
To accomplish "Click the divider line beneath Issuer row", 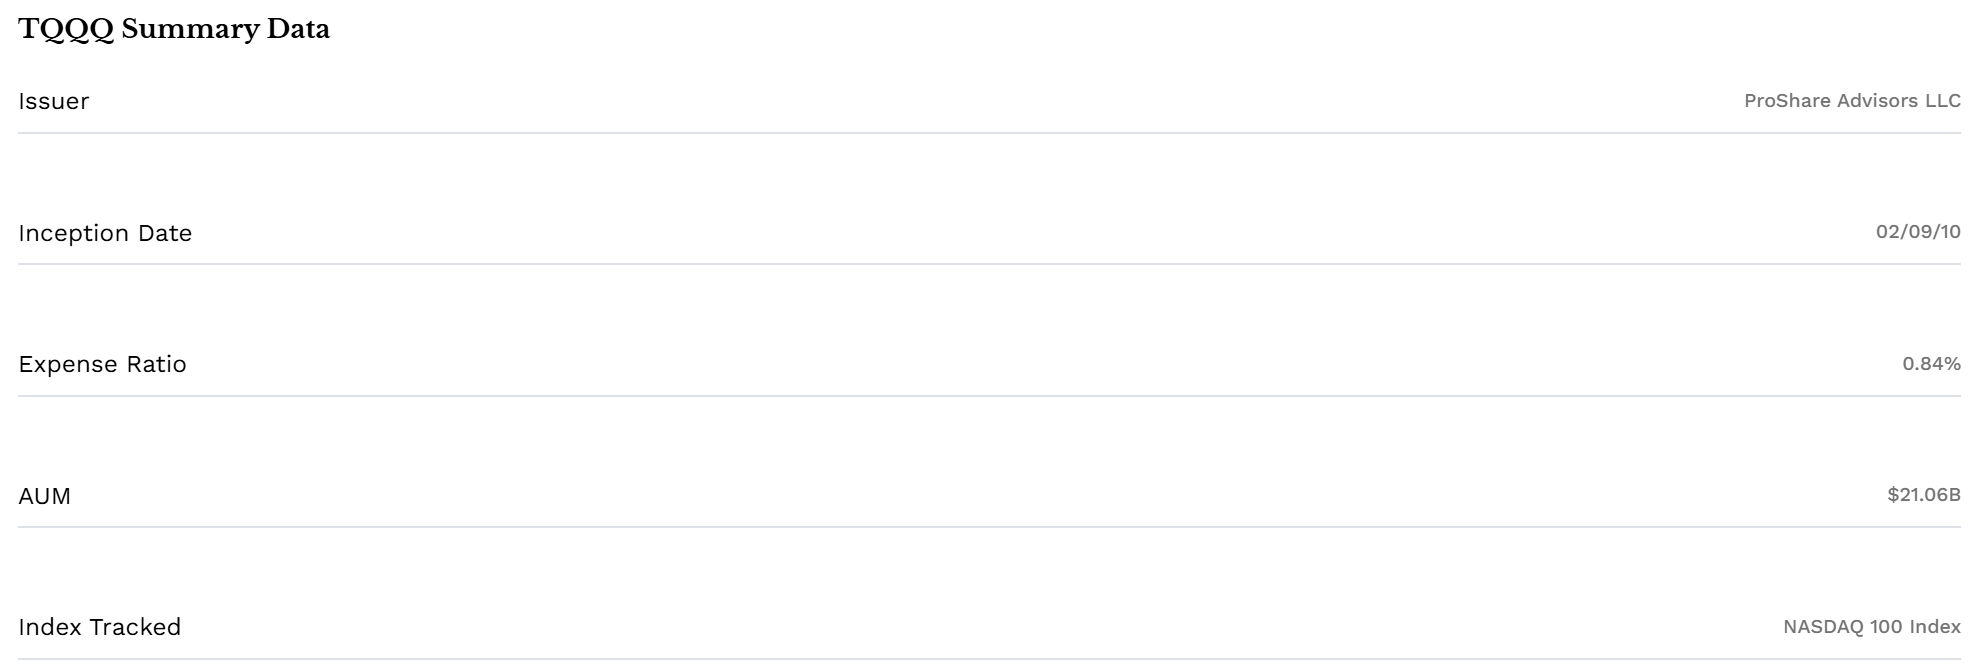I will (990, 133).
